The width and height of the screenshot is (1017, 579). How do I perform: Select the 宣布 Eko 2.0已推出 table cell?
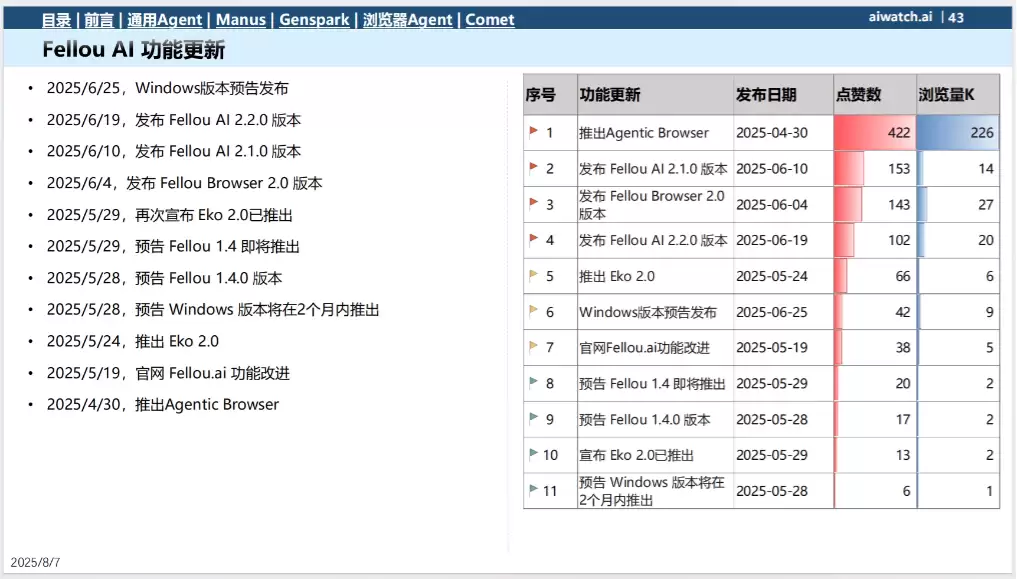point(655,455)
